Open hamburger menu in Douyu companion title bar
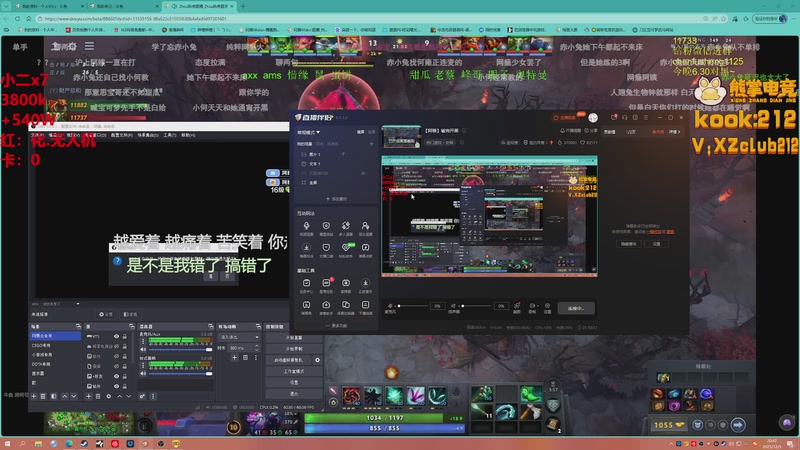The image size is (800, 450). click(646, 117)
